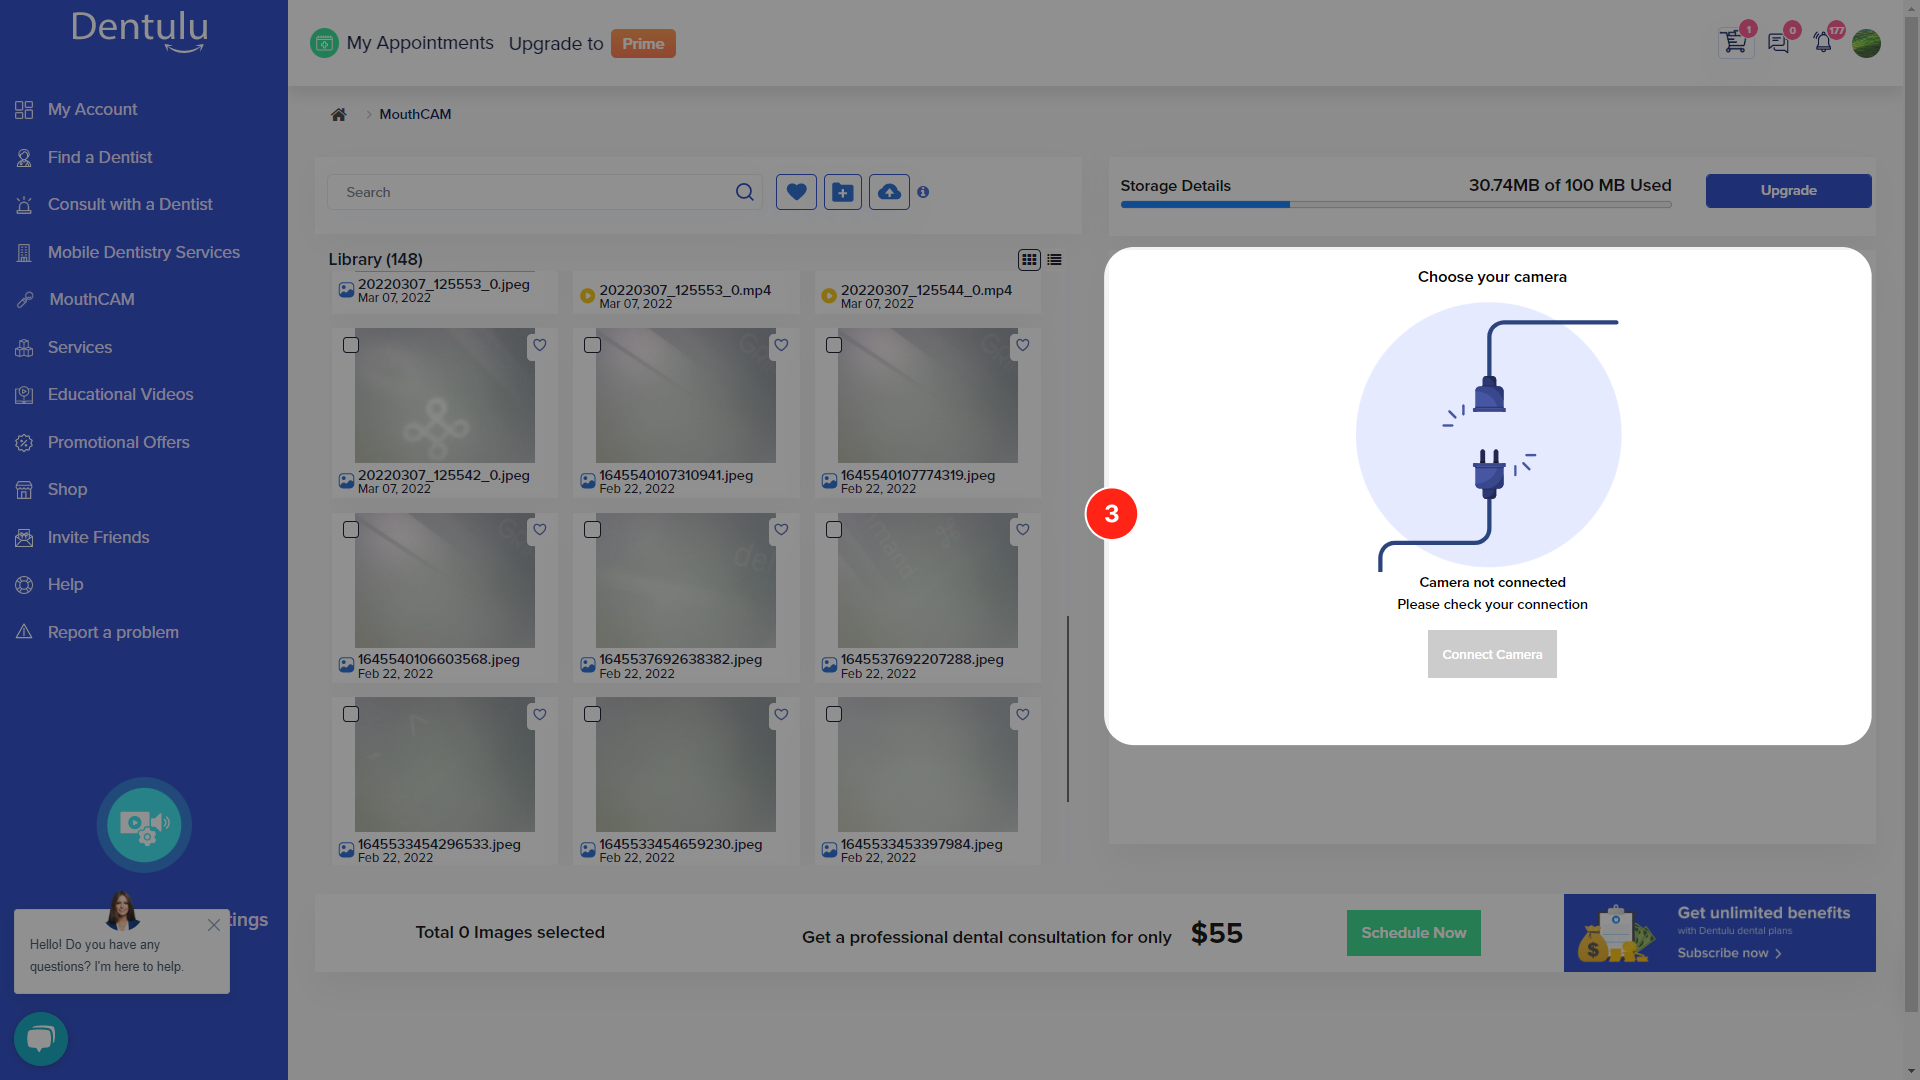
Task: Click the Dentulu logo
Action: point(140,30)
